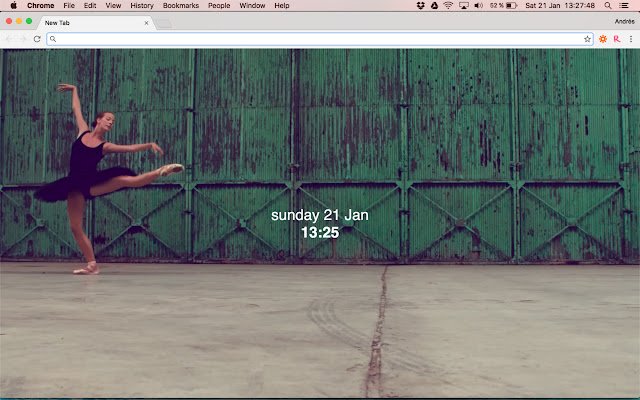
Task: Open the volume control icon
Action: coord(479,5)
